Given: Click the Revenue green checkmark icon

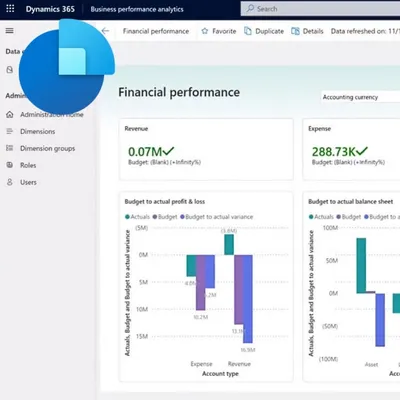Looking at the screenshot, I should point(168,151).
